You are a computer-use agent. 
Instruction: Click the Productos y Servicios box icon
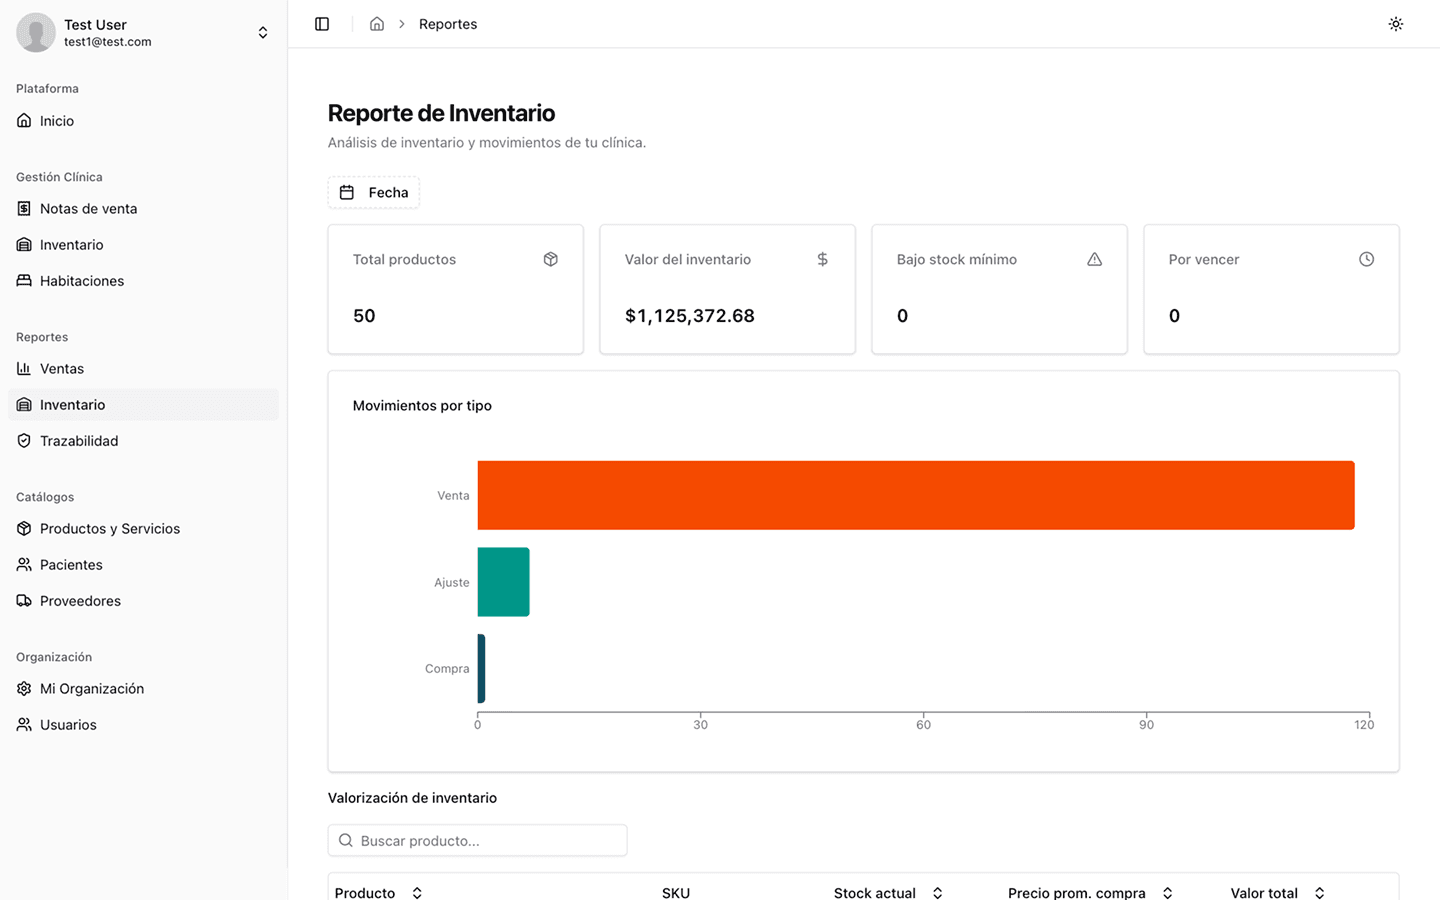(24, 529)
